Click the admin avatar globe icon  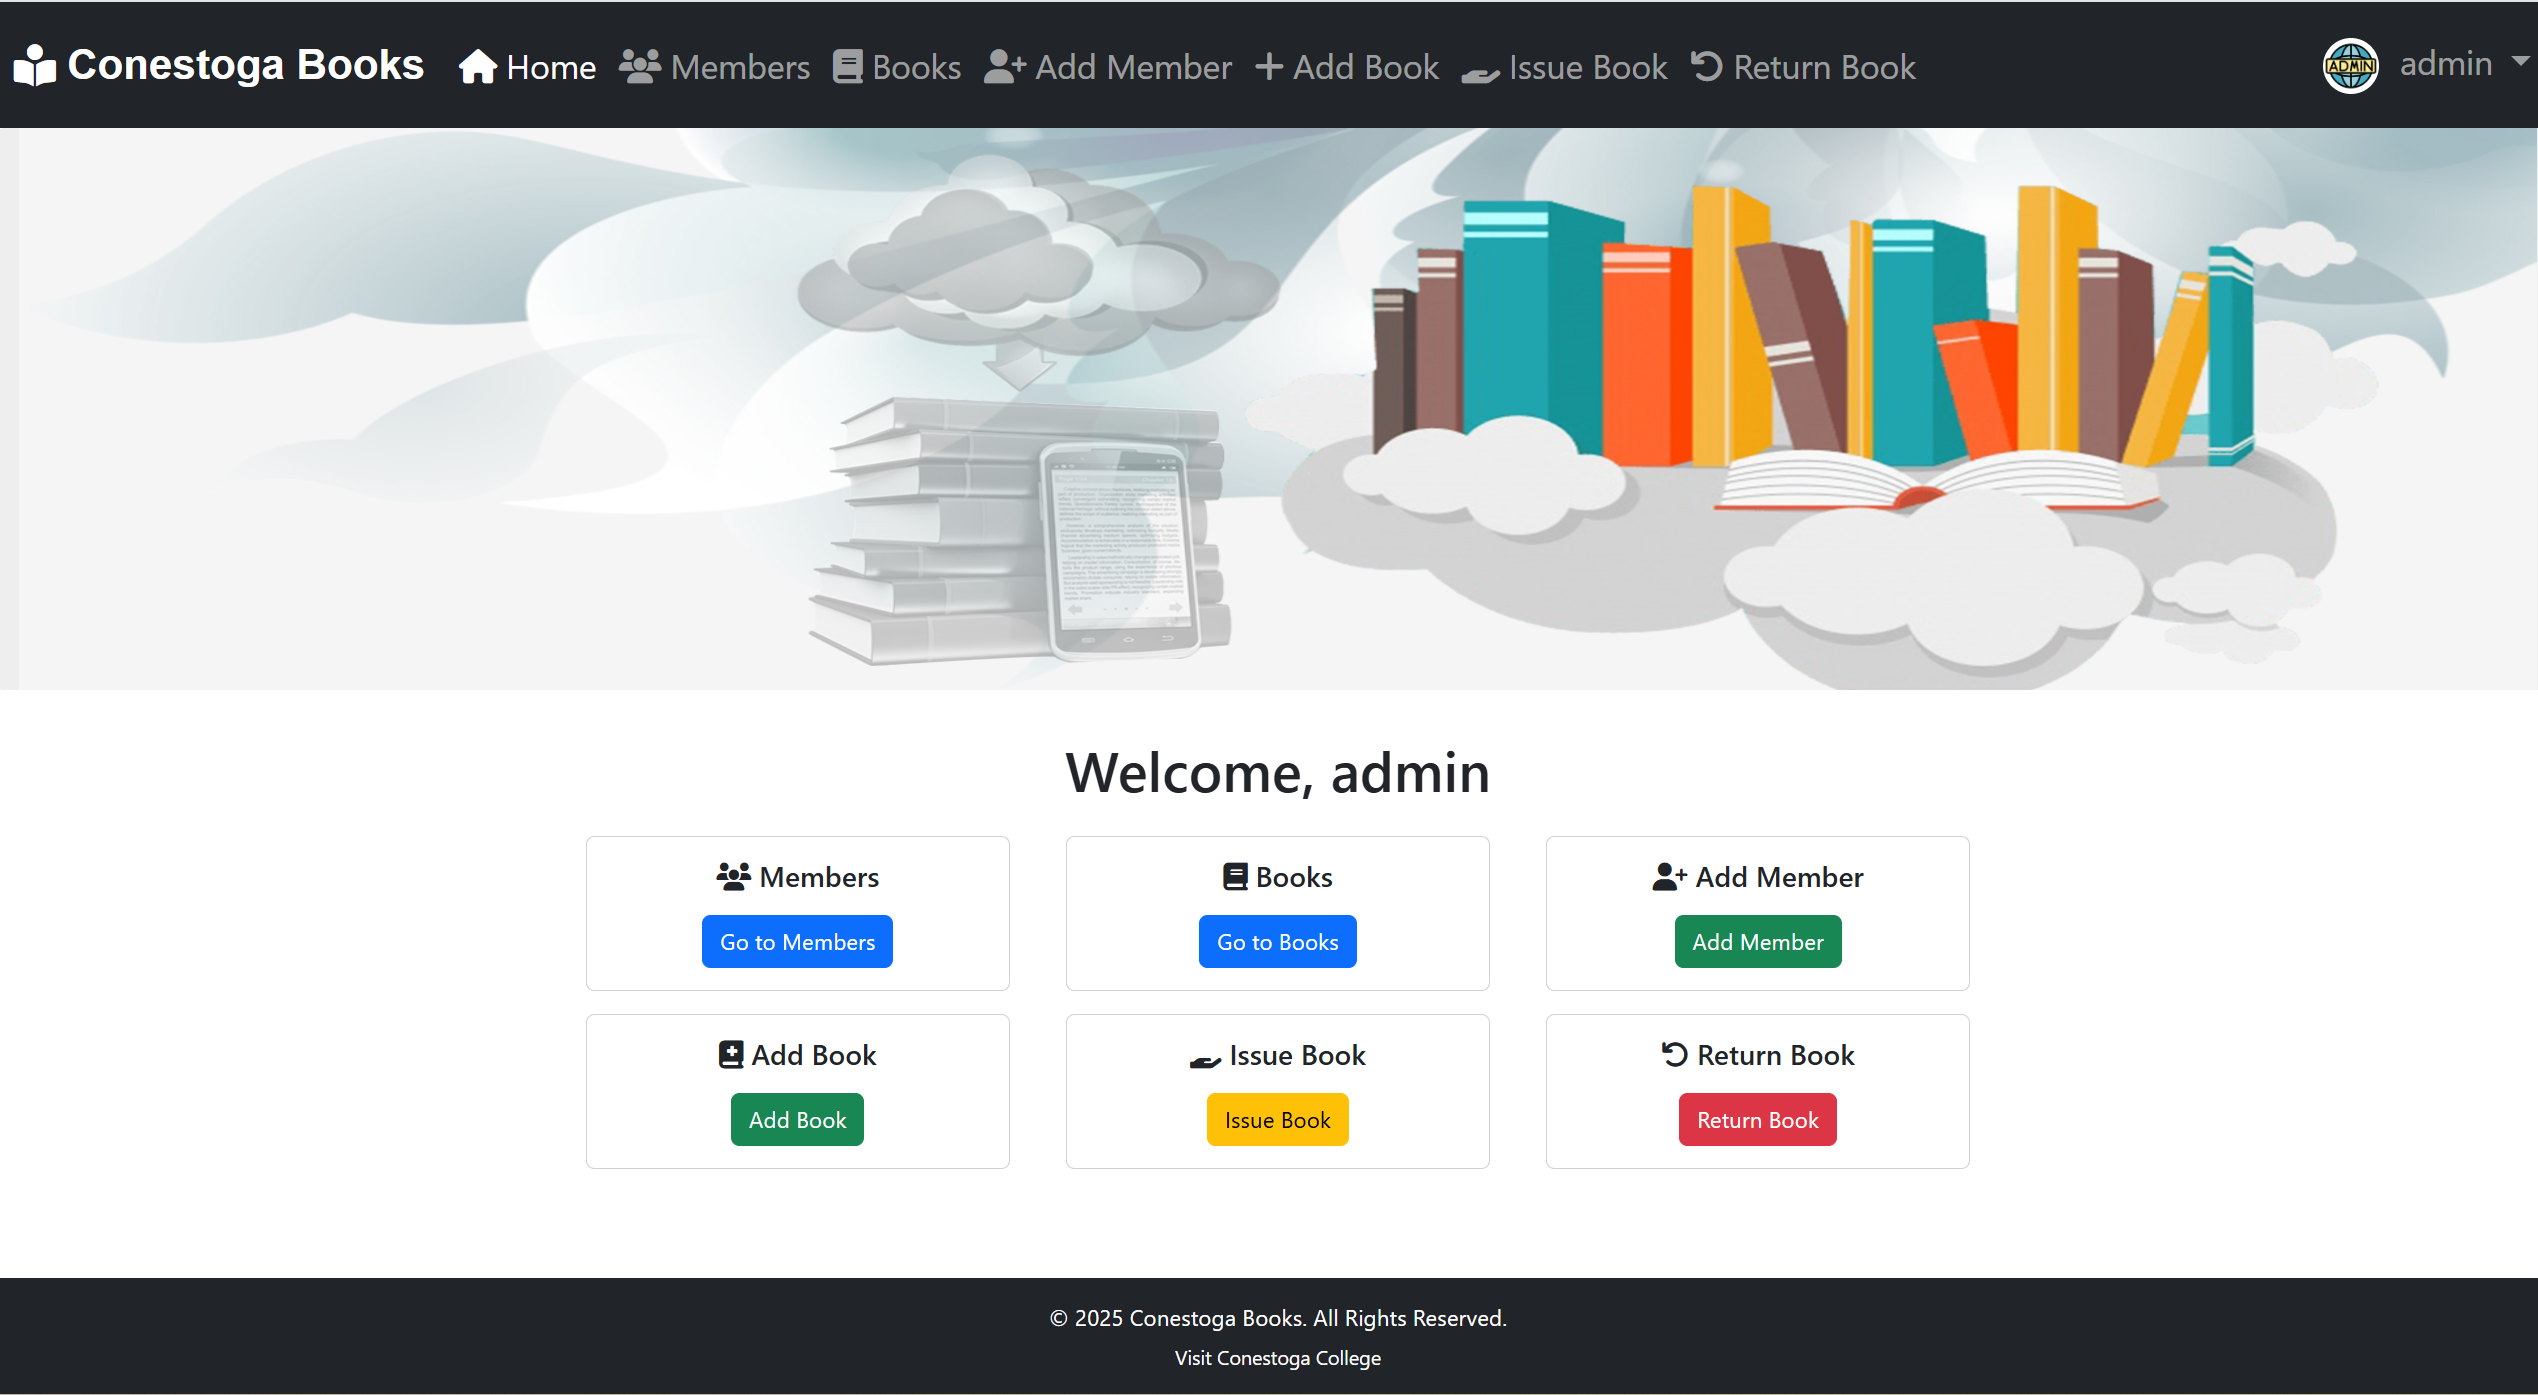click(x=2350, y=64)
